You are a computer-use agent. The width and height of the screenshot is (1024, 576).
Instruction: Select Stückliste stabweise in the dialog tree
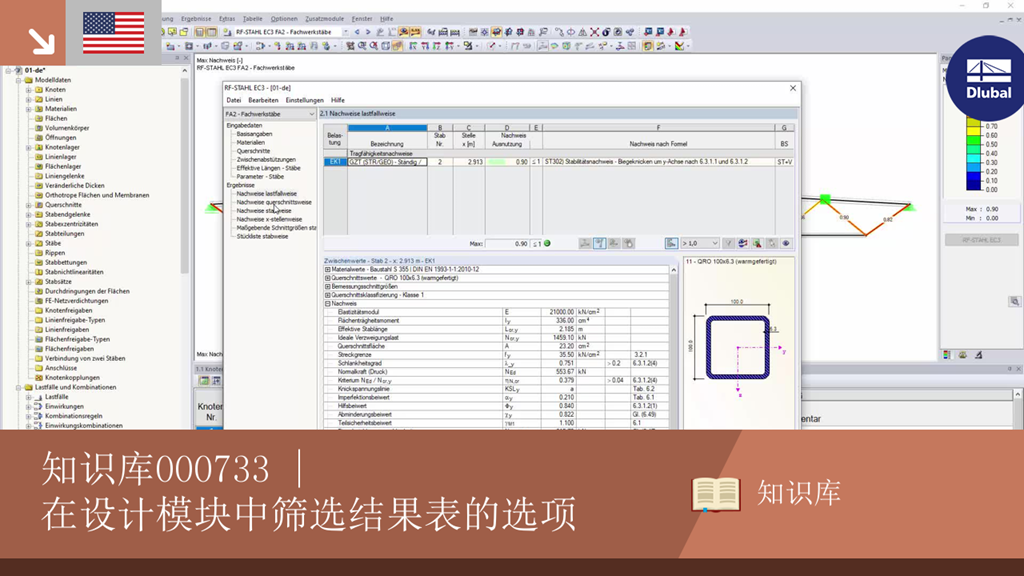pyautogui.click(x=262, y=236)
